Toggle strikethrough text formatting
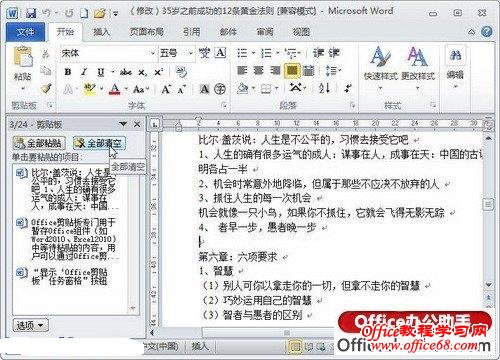The height and width of the screenshot is (360, 500). pyautogui.click(x=125, y=72)
